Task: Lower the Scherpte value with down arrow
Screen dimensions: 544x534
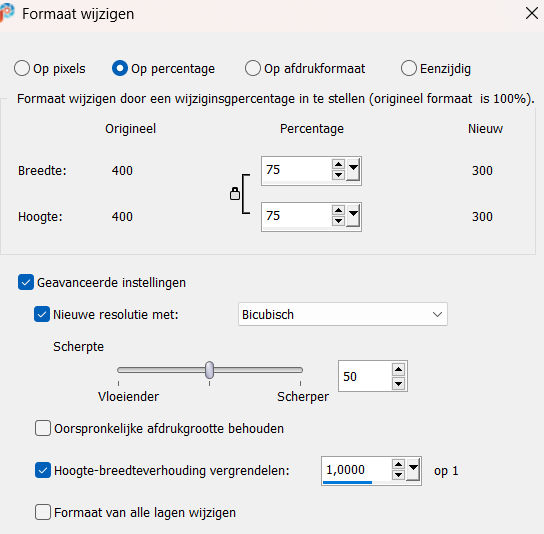Action: [399, 383]
